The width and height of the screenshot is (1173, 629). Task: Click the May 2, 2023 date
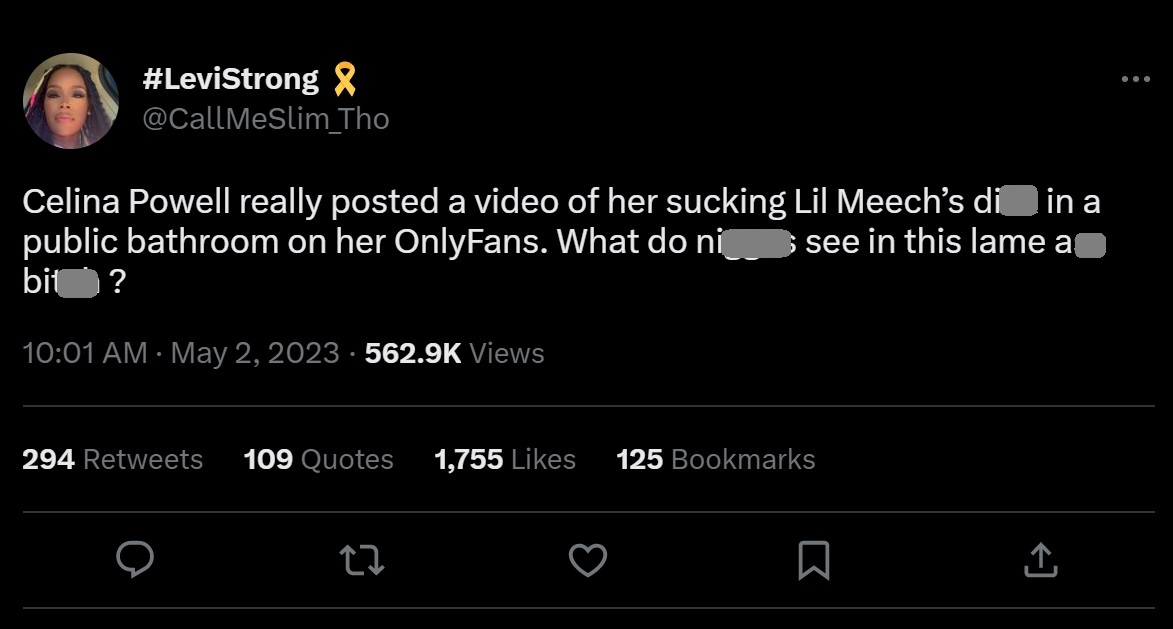(x=255, y=353)
